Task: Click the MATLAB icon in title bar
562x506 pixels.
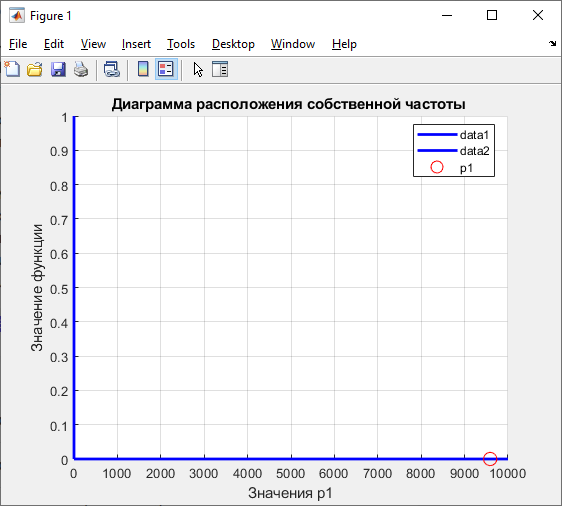Action: (x=17, y=16)
